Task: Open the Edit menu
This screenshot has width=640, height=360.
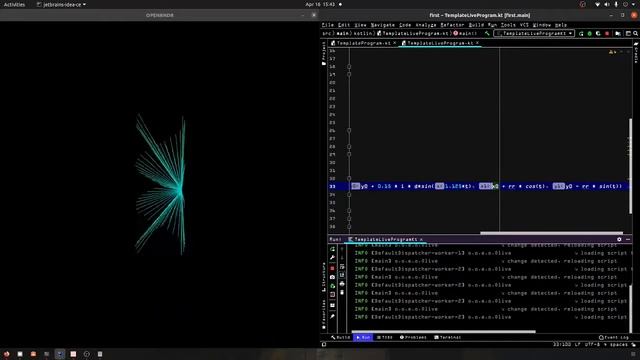Action: coord(344,25)
